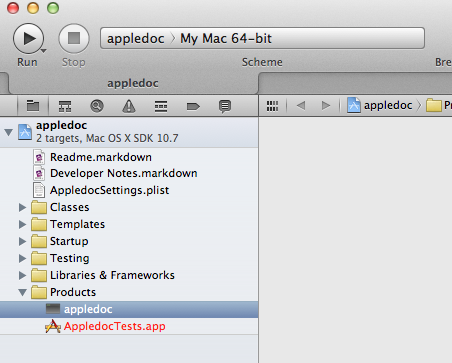The width and height of the screenshot is (452, 363).
Task: Show the Symbol navigator
Action: click(65, 106)
